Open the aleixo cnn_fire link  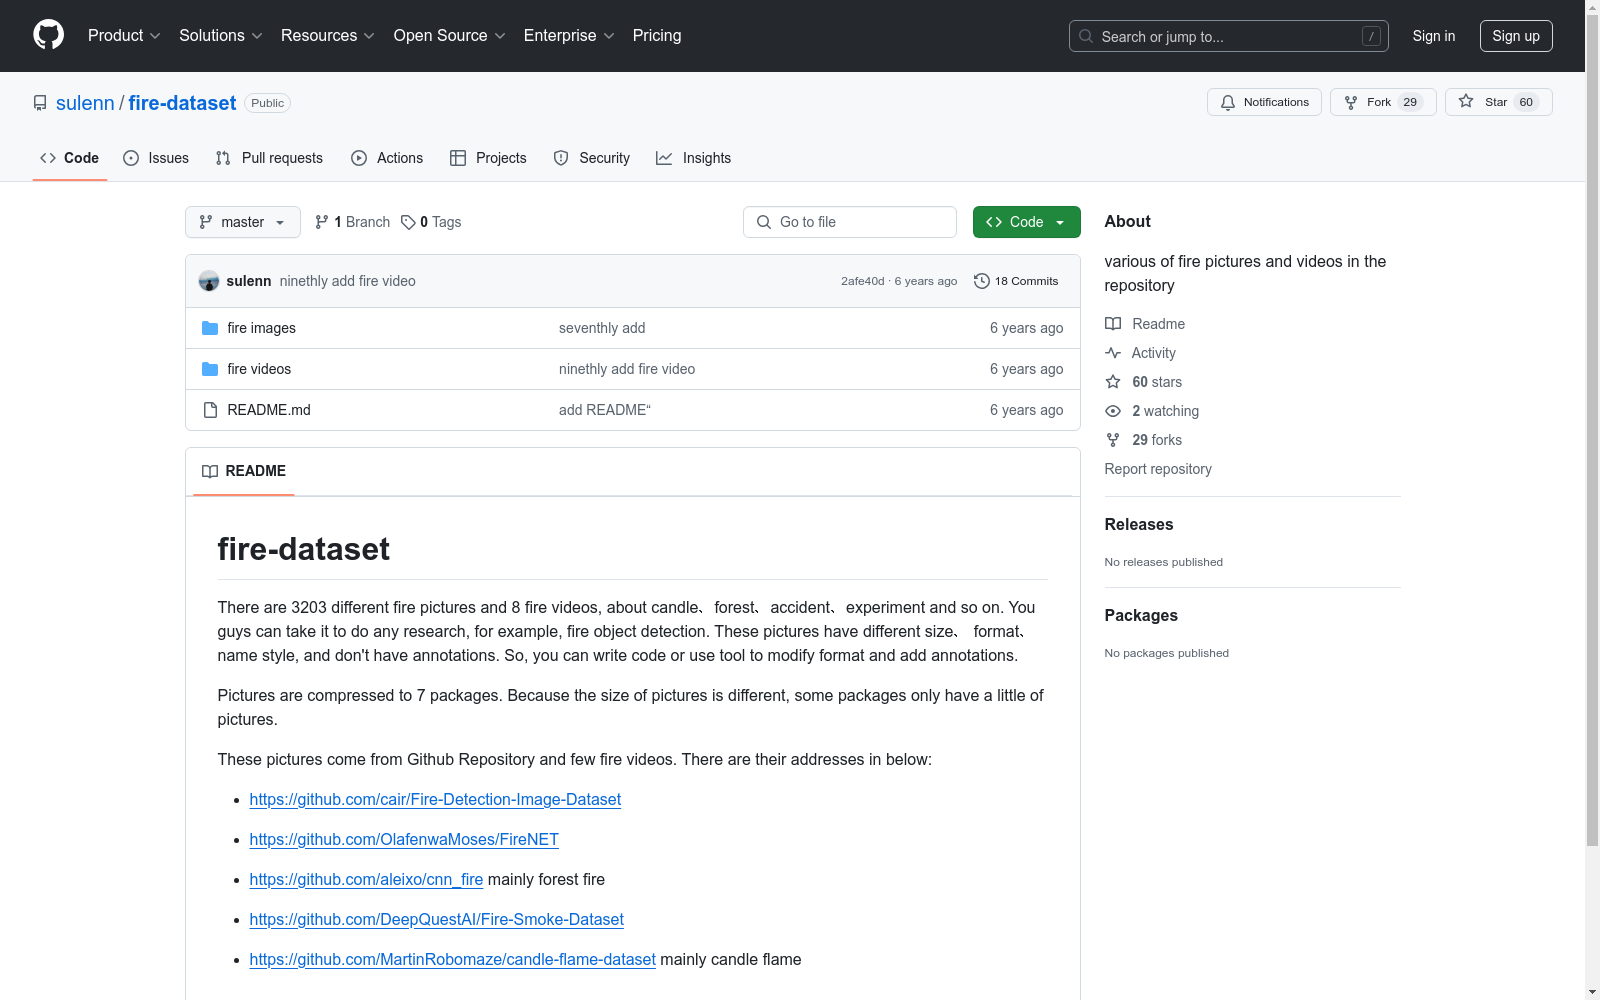(366, 879)
